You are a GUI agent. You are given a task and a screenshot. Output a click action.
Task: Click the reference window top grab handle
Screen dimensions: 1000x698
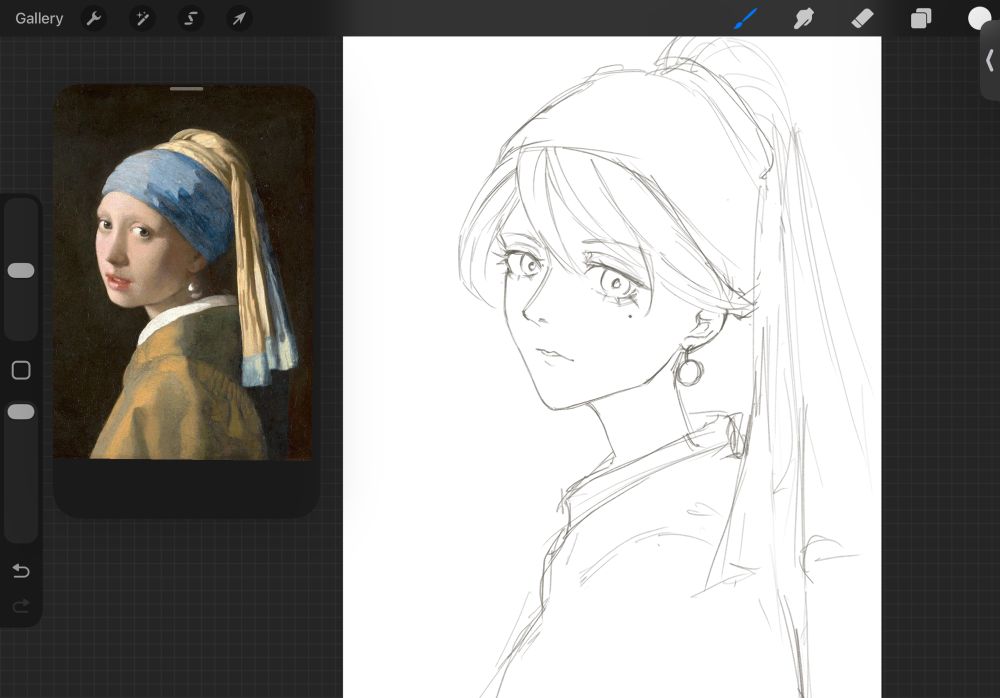coord(187,89)
